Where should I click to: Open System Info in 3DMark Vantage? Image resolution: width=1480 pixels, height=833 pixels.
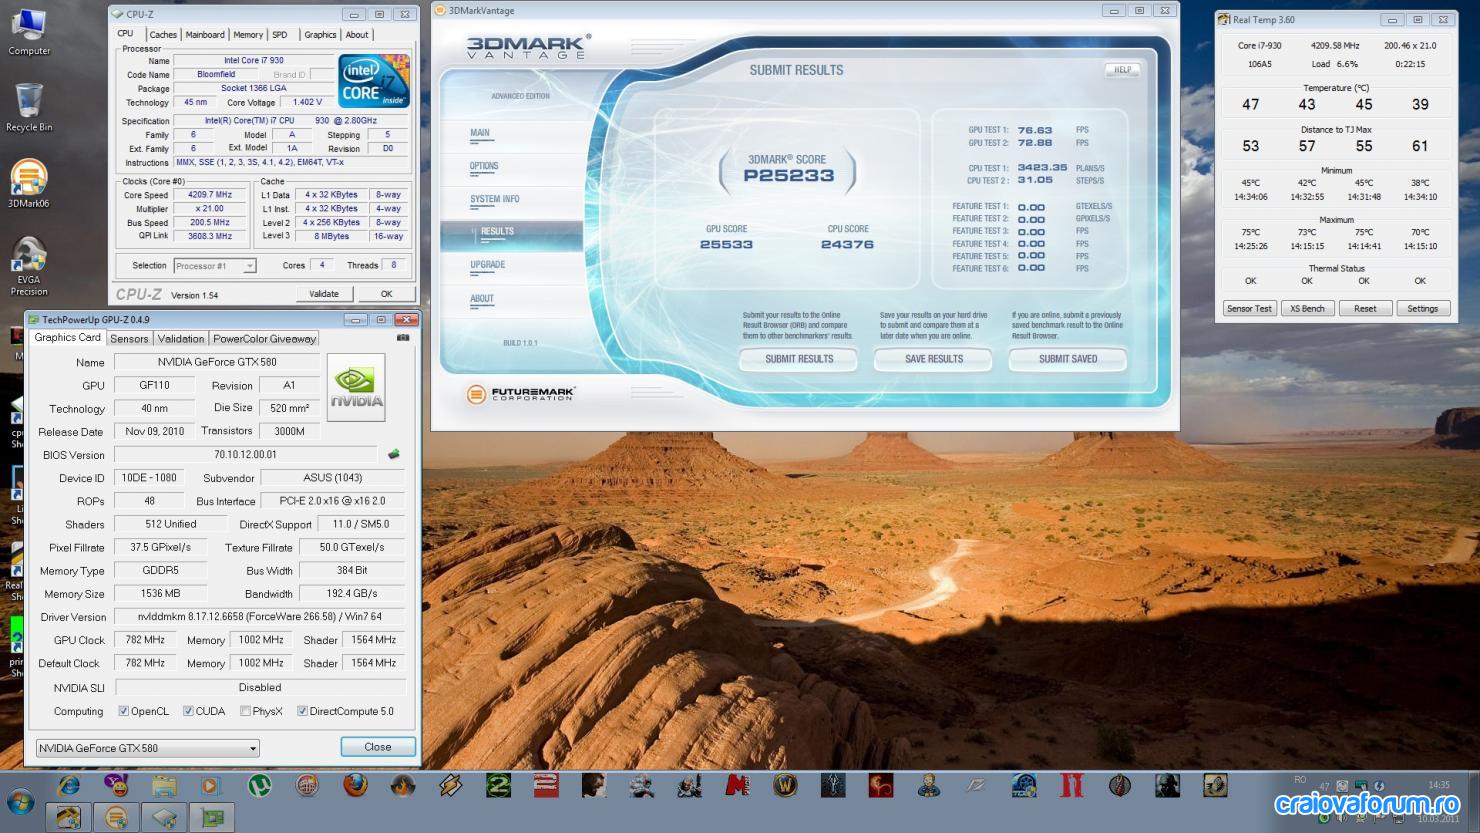495,199
